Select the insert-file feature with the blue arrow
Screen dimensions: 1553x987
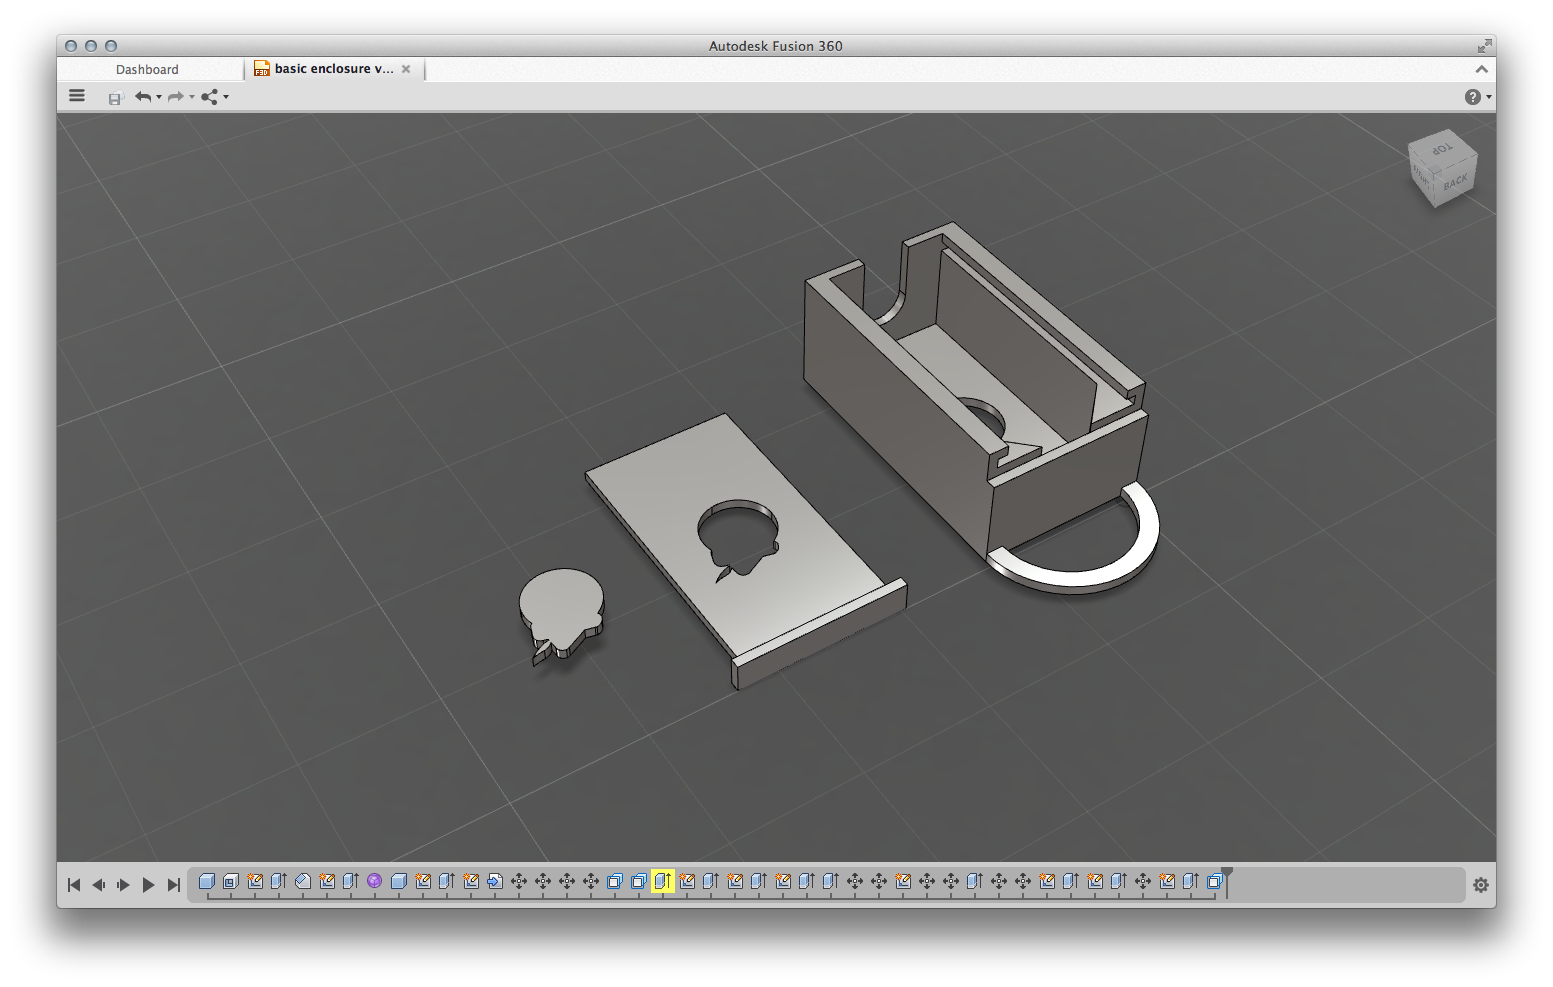pos(495,881)
